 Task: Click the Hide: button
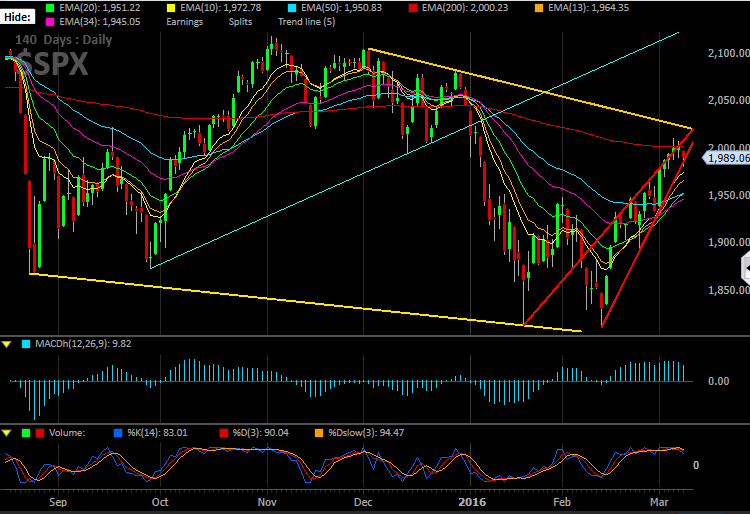[18, 17]
